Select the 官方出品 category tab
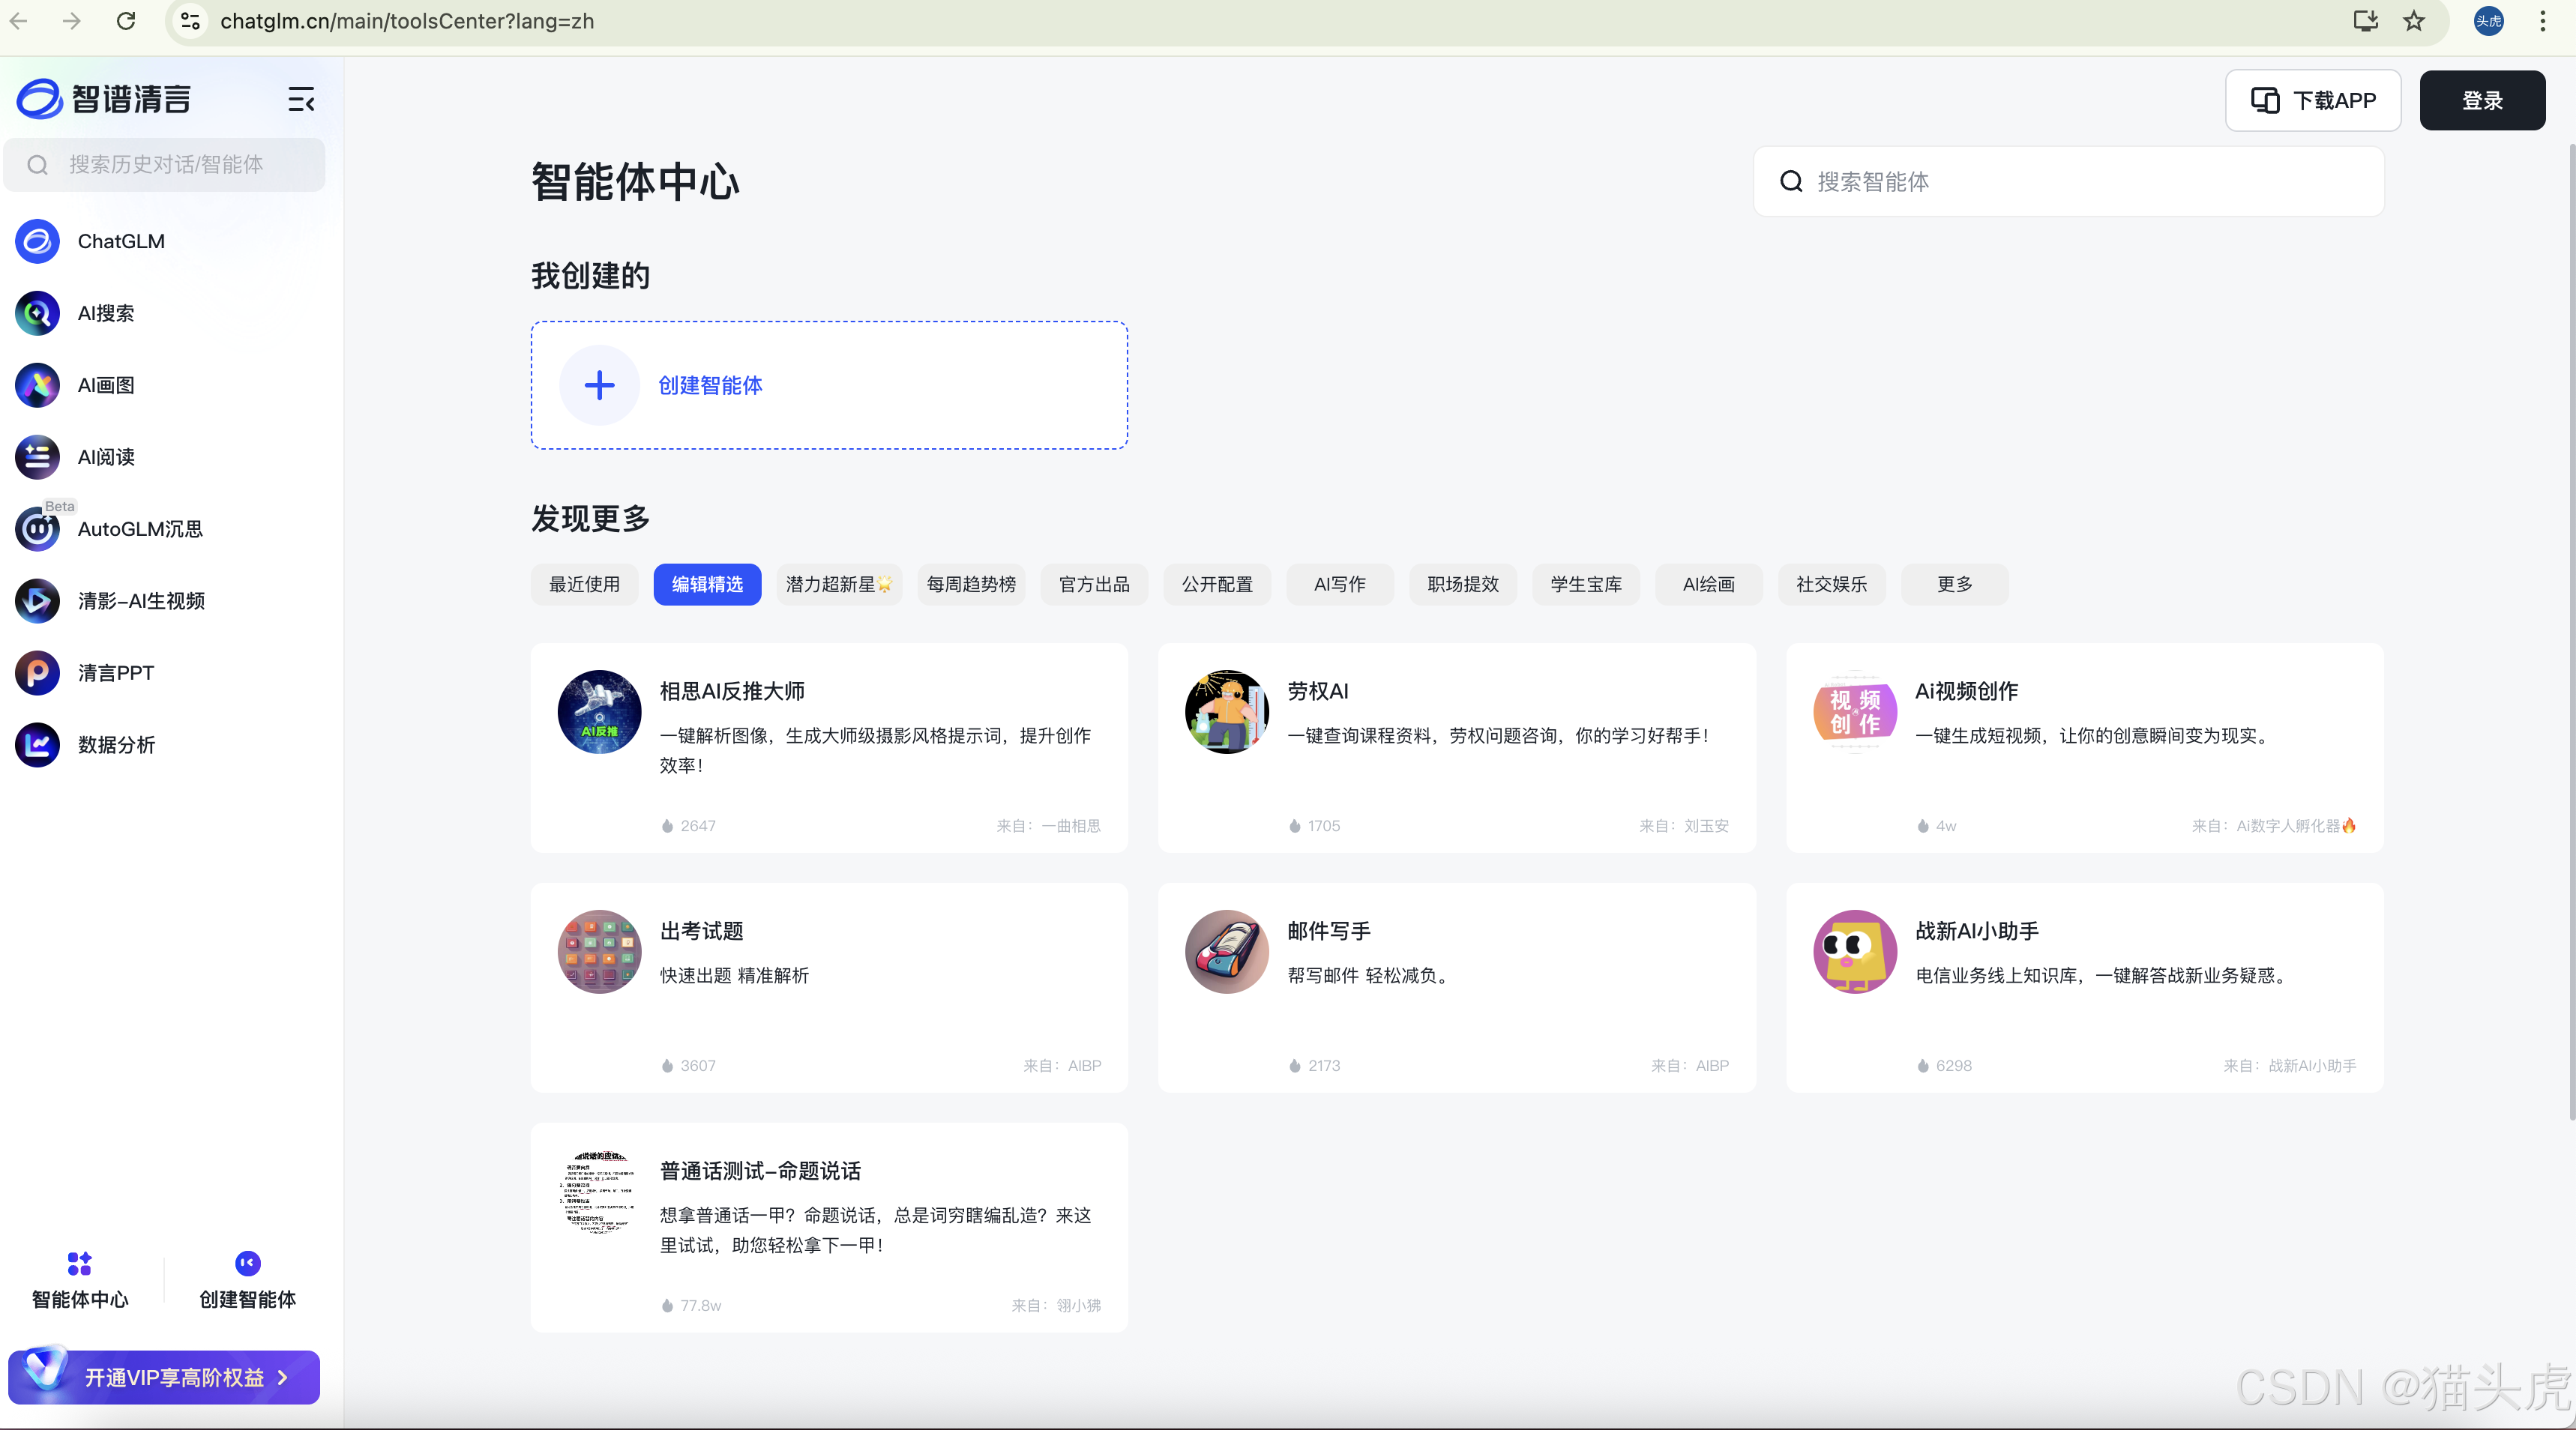 click(x=1094, y=584)
